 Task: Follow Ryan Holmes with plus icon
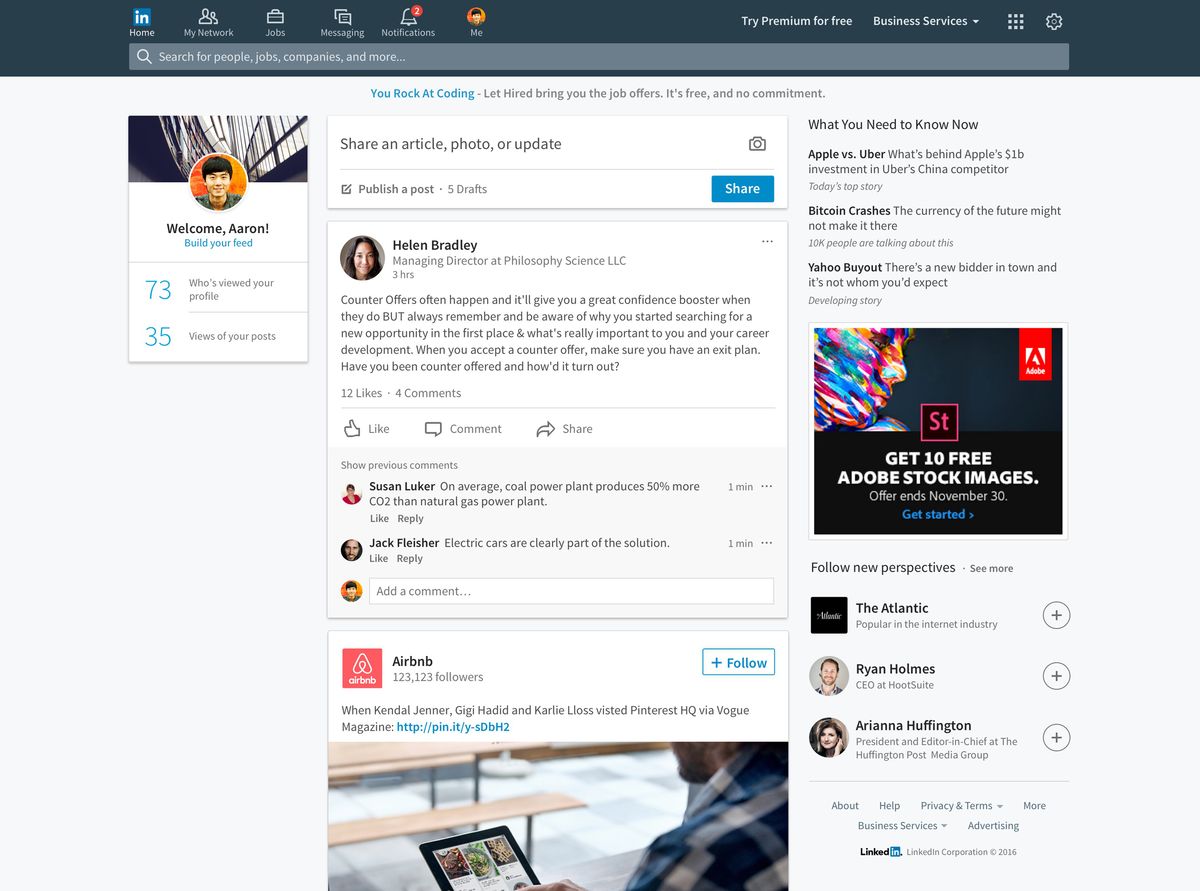click(x=1056, y=676)
